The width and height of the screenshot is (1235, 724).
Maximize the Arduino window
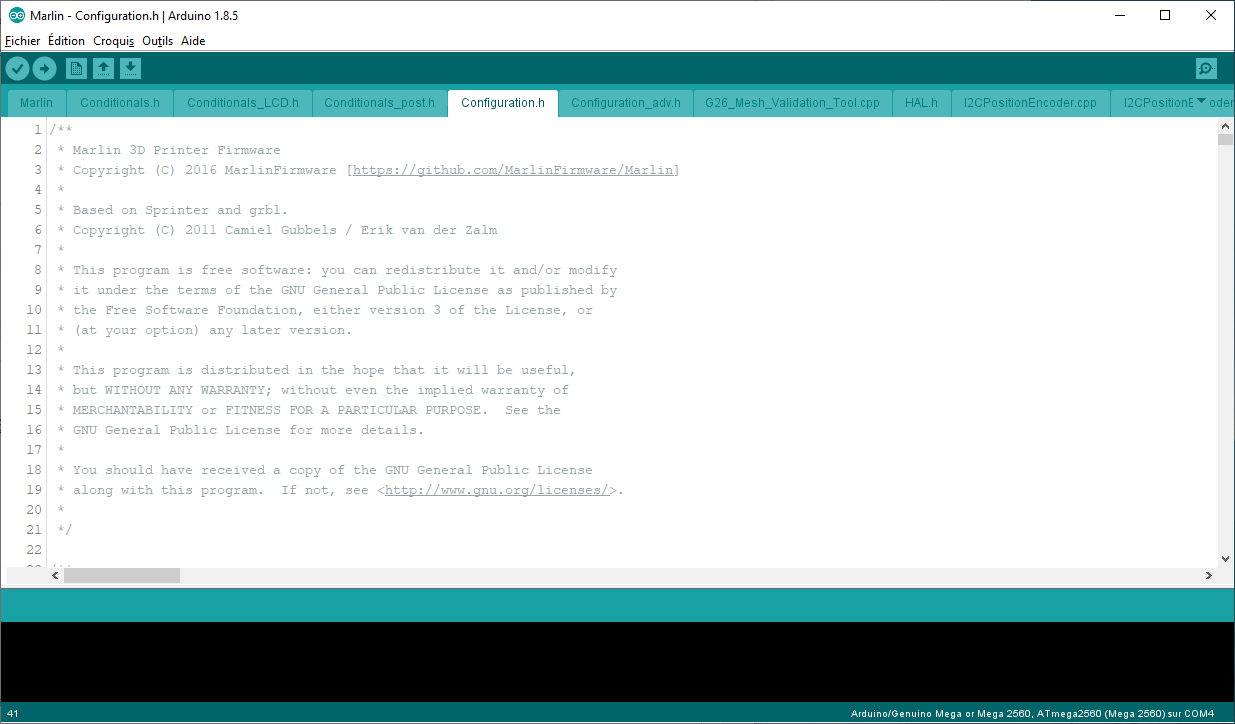(x=1165, y=15)
